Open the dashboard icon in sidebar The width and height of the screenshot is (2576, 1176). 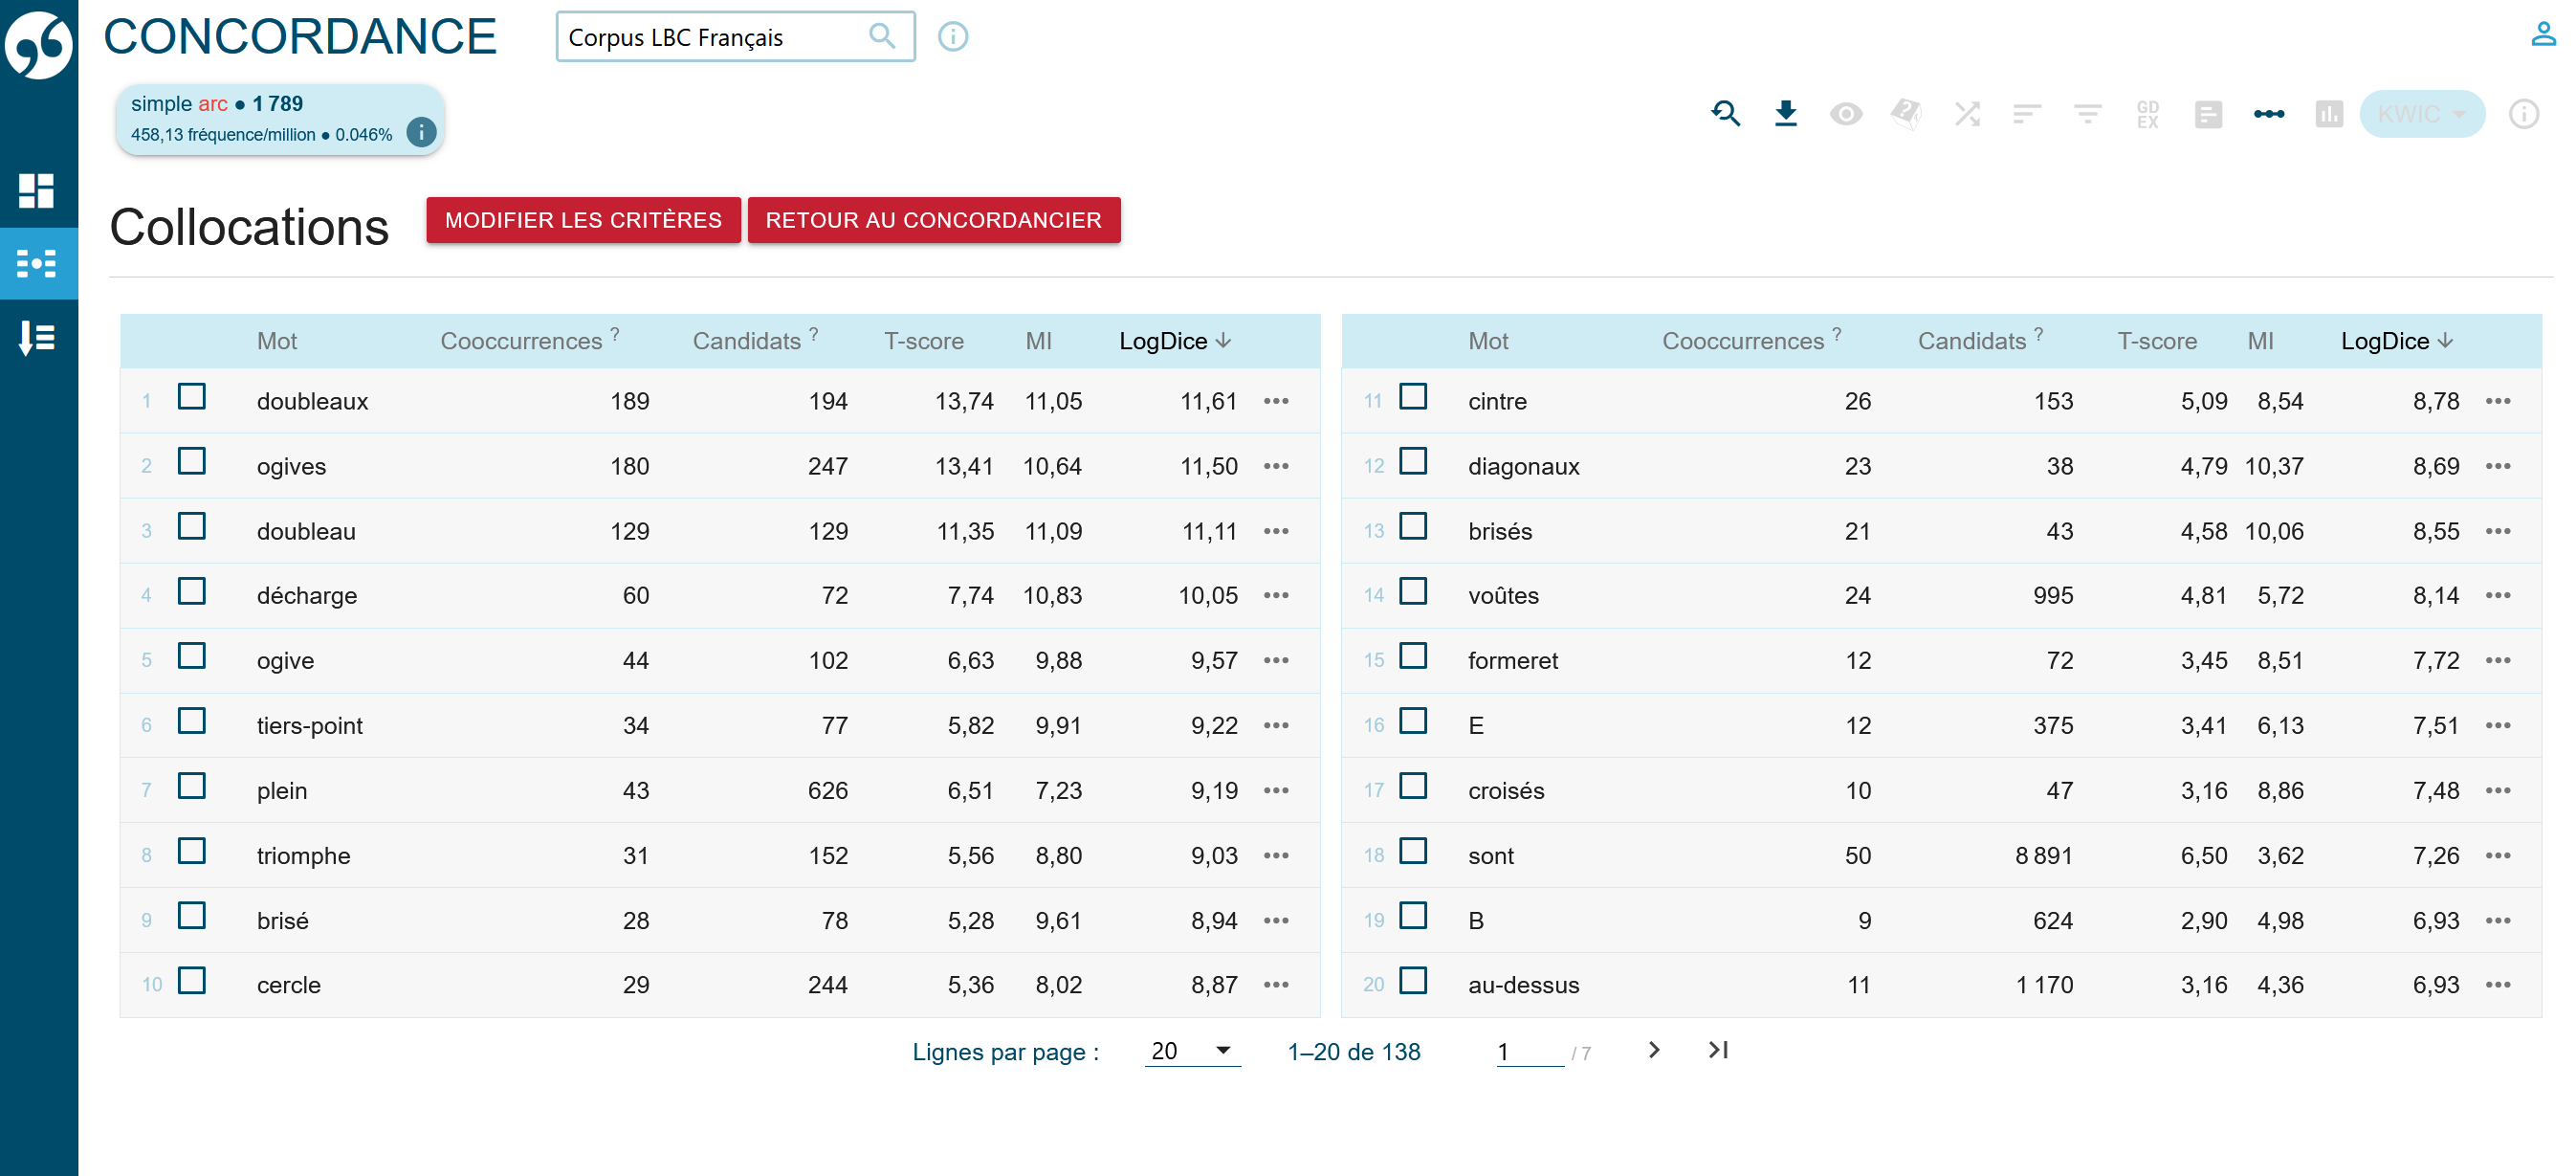pos(37,190)
